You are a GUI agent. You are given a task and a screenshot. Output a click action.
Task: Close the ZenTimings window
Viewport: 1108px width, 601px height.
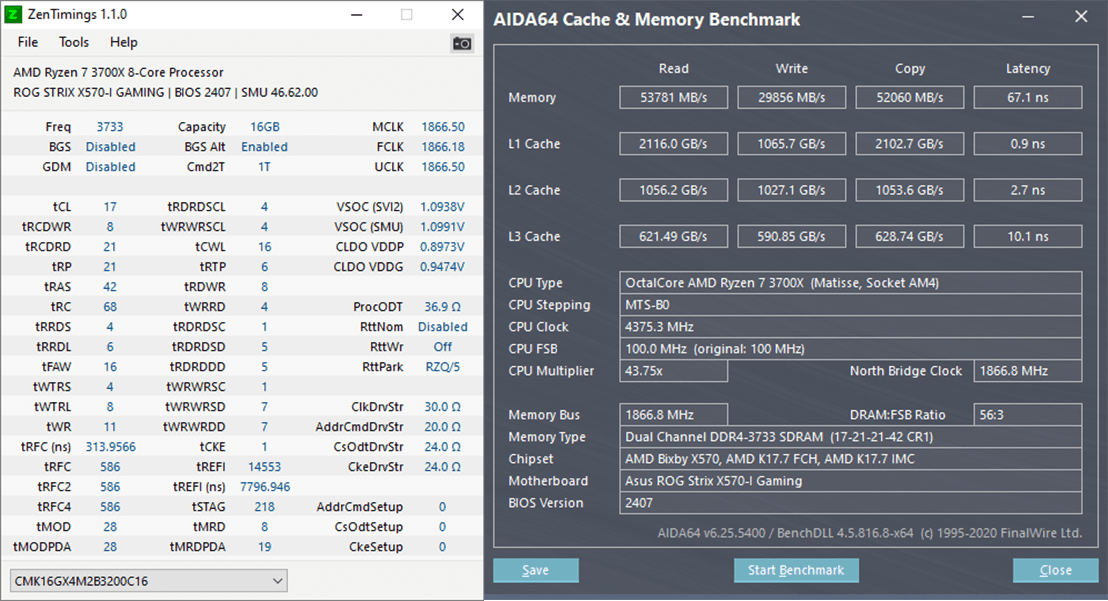457,15
